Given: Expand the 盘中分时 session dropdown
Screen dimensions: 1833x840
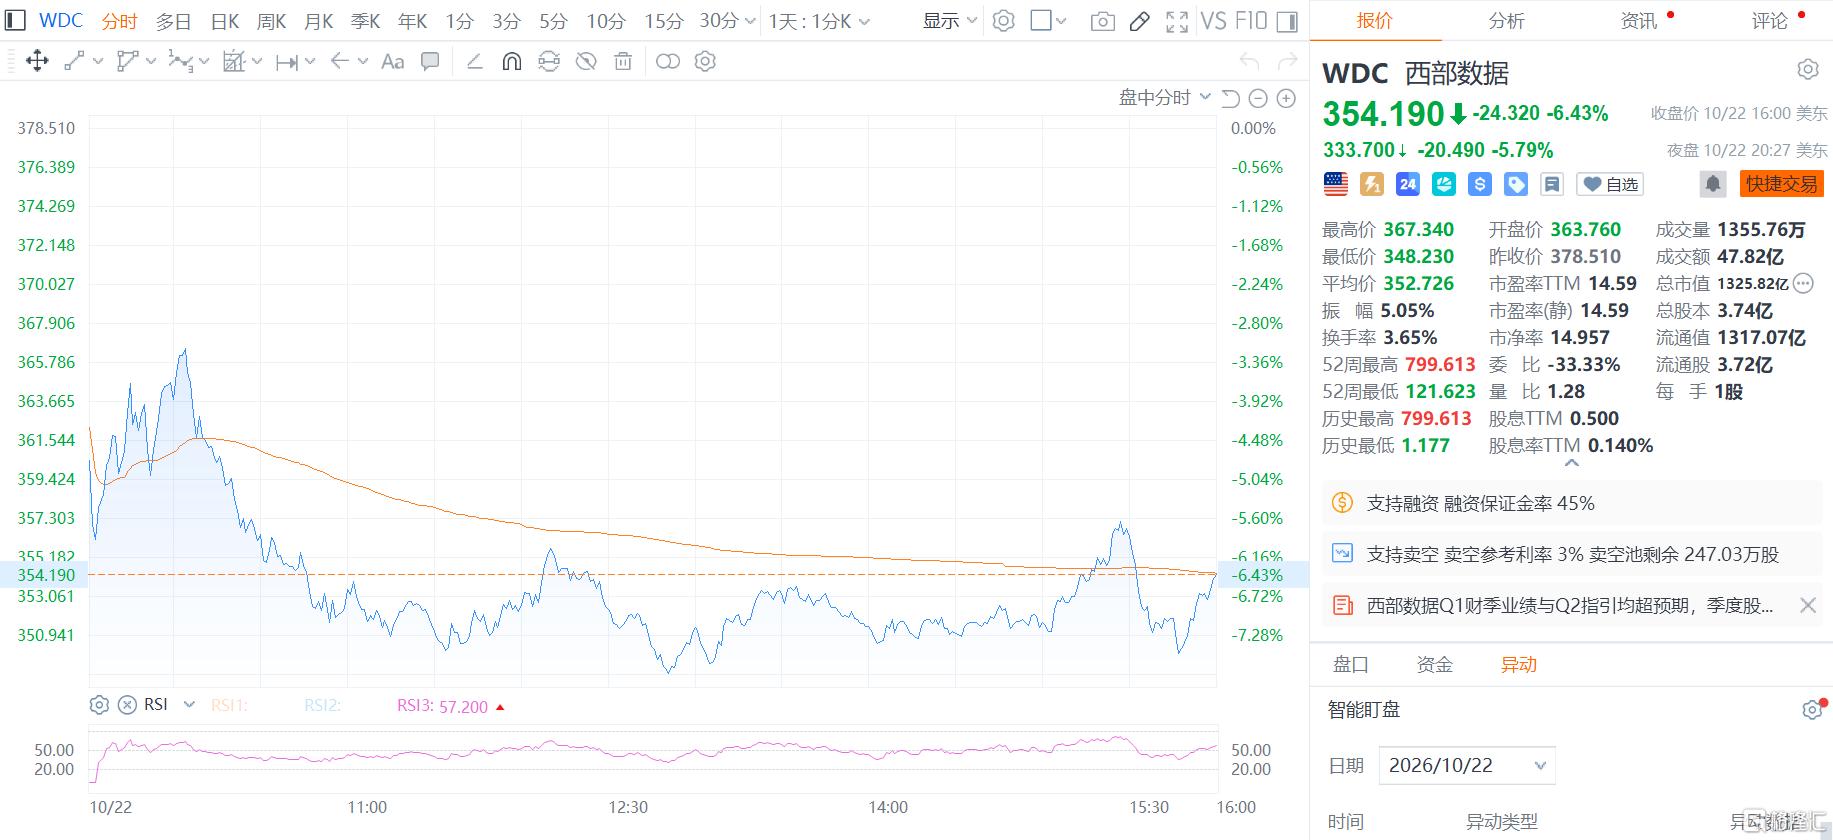Looking at the screenshot, I should click(1164, 98).
